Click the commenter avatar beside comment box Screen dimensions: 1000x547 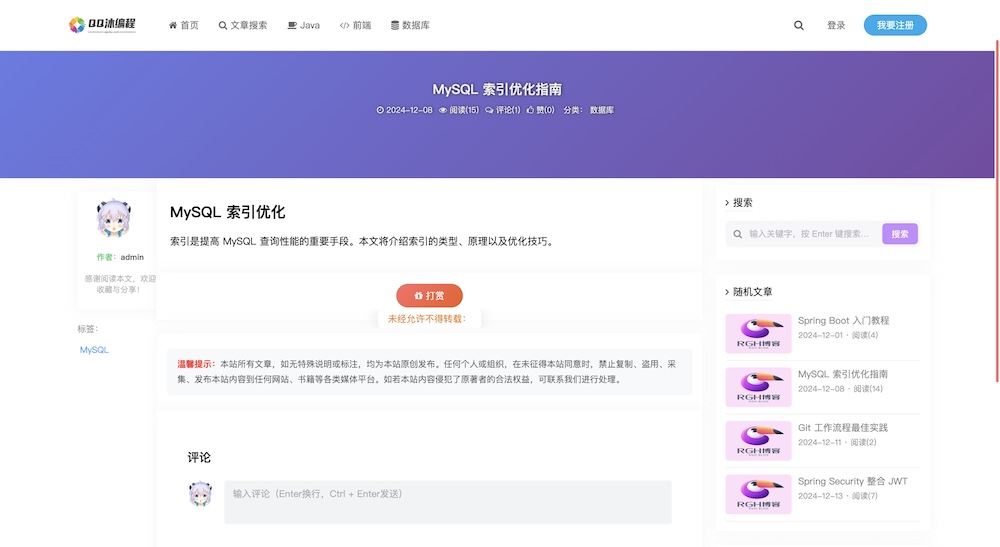[200, 494]
